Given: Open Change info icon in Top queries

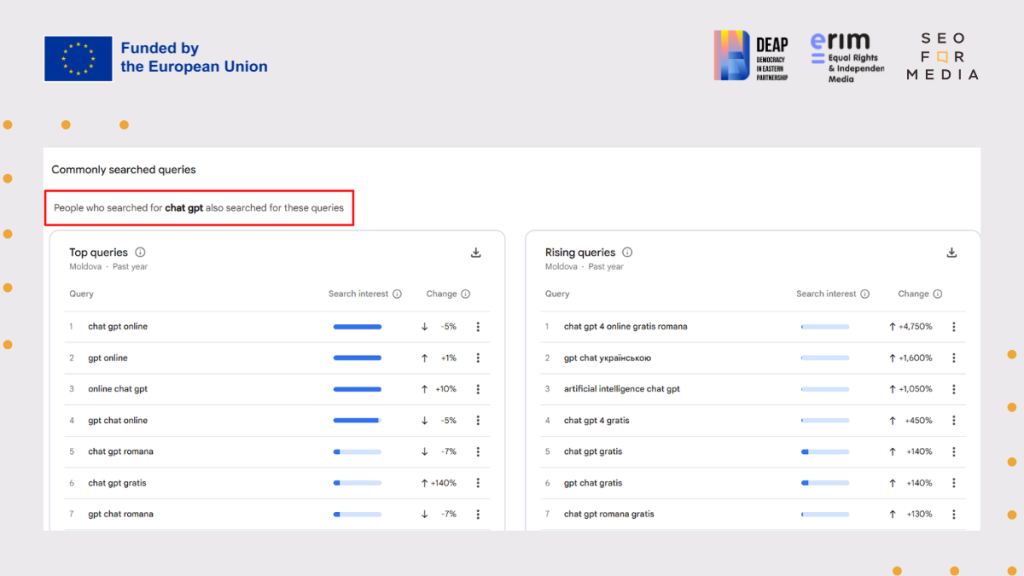Looking at the screenshot, I should [x=465, y=294].
